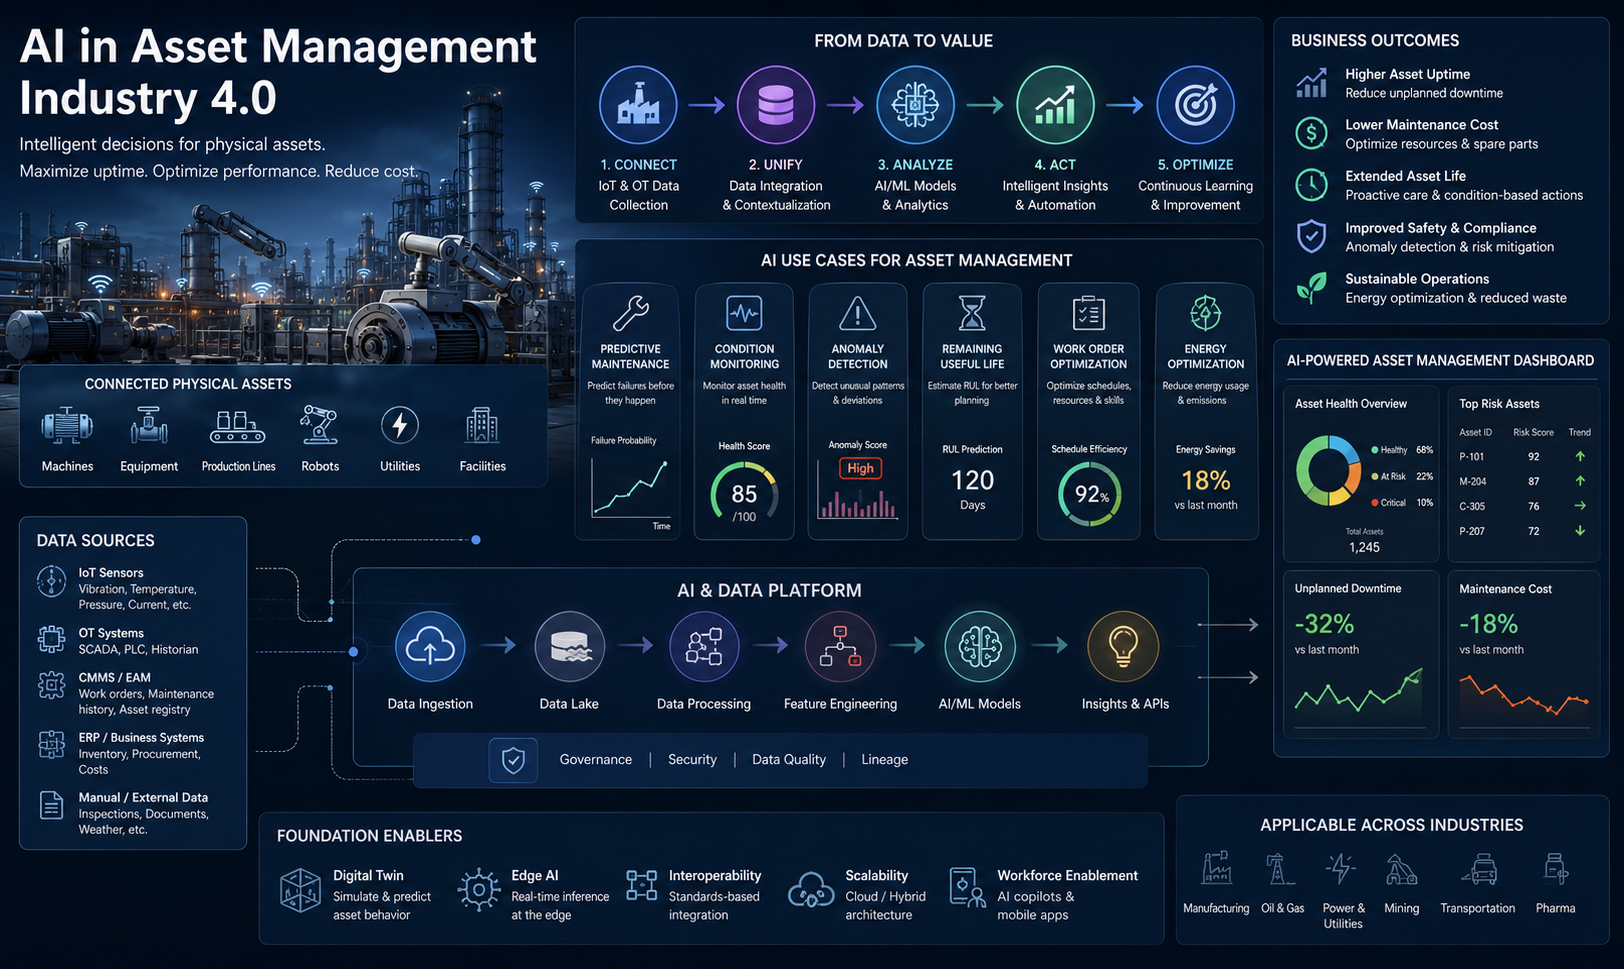1624x969 pixels.
Task: Click the Feature Engineering icon
Action: (840, 647)
